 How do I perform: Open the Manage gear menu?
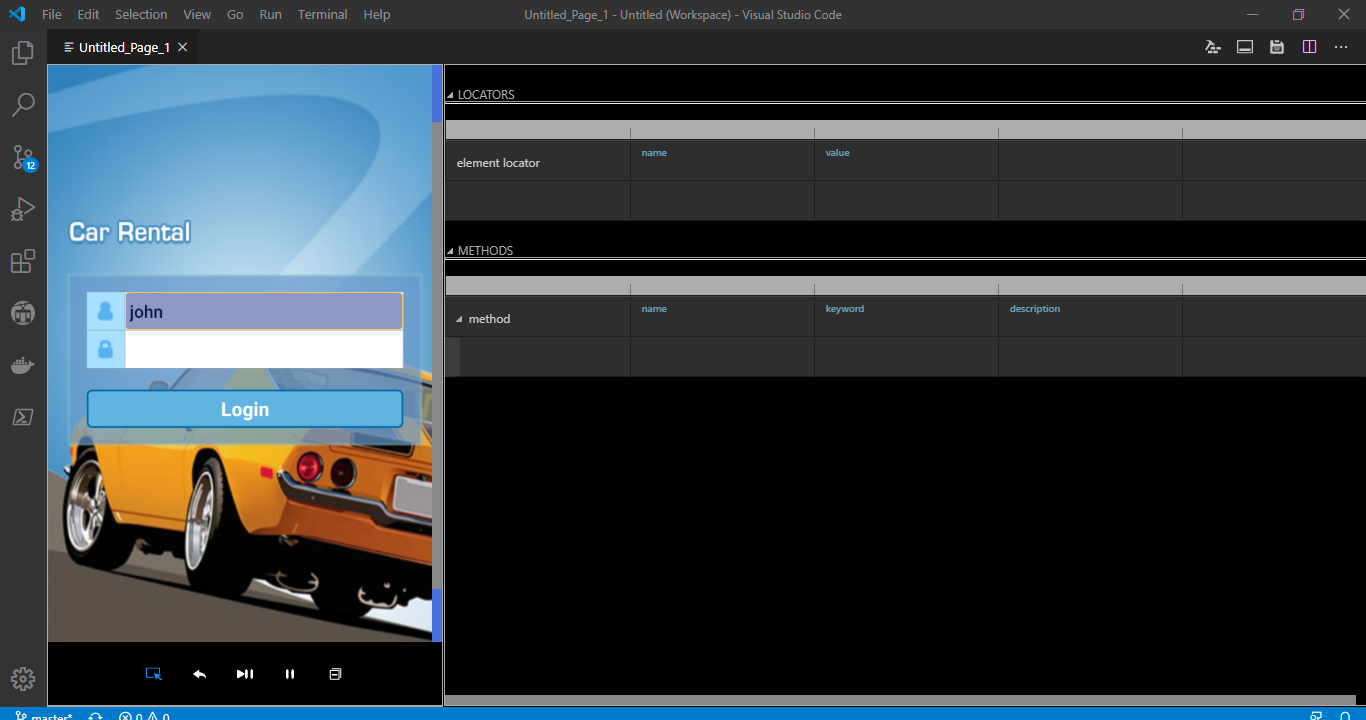[x=23, y=679]
